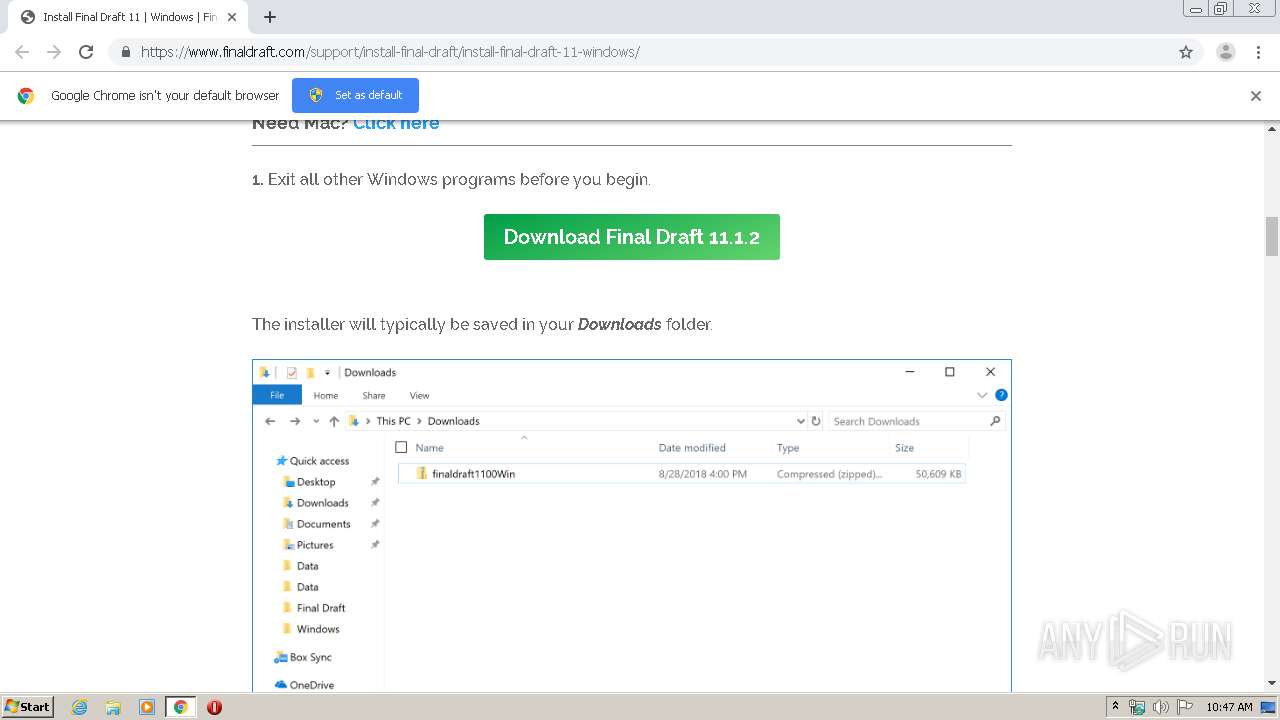The image size is (1280, 720).
Task: Open the Windows Start menu
Action: point(27,707)
